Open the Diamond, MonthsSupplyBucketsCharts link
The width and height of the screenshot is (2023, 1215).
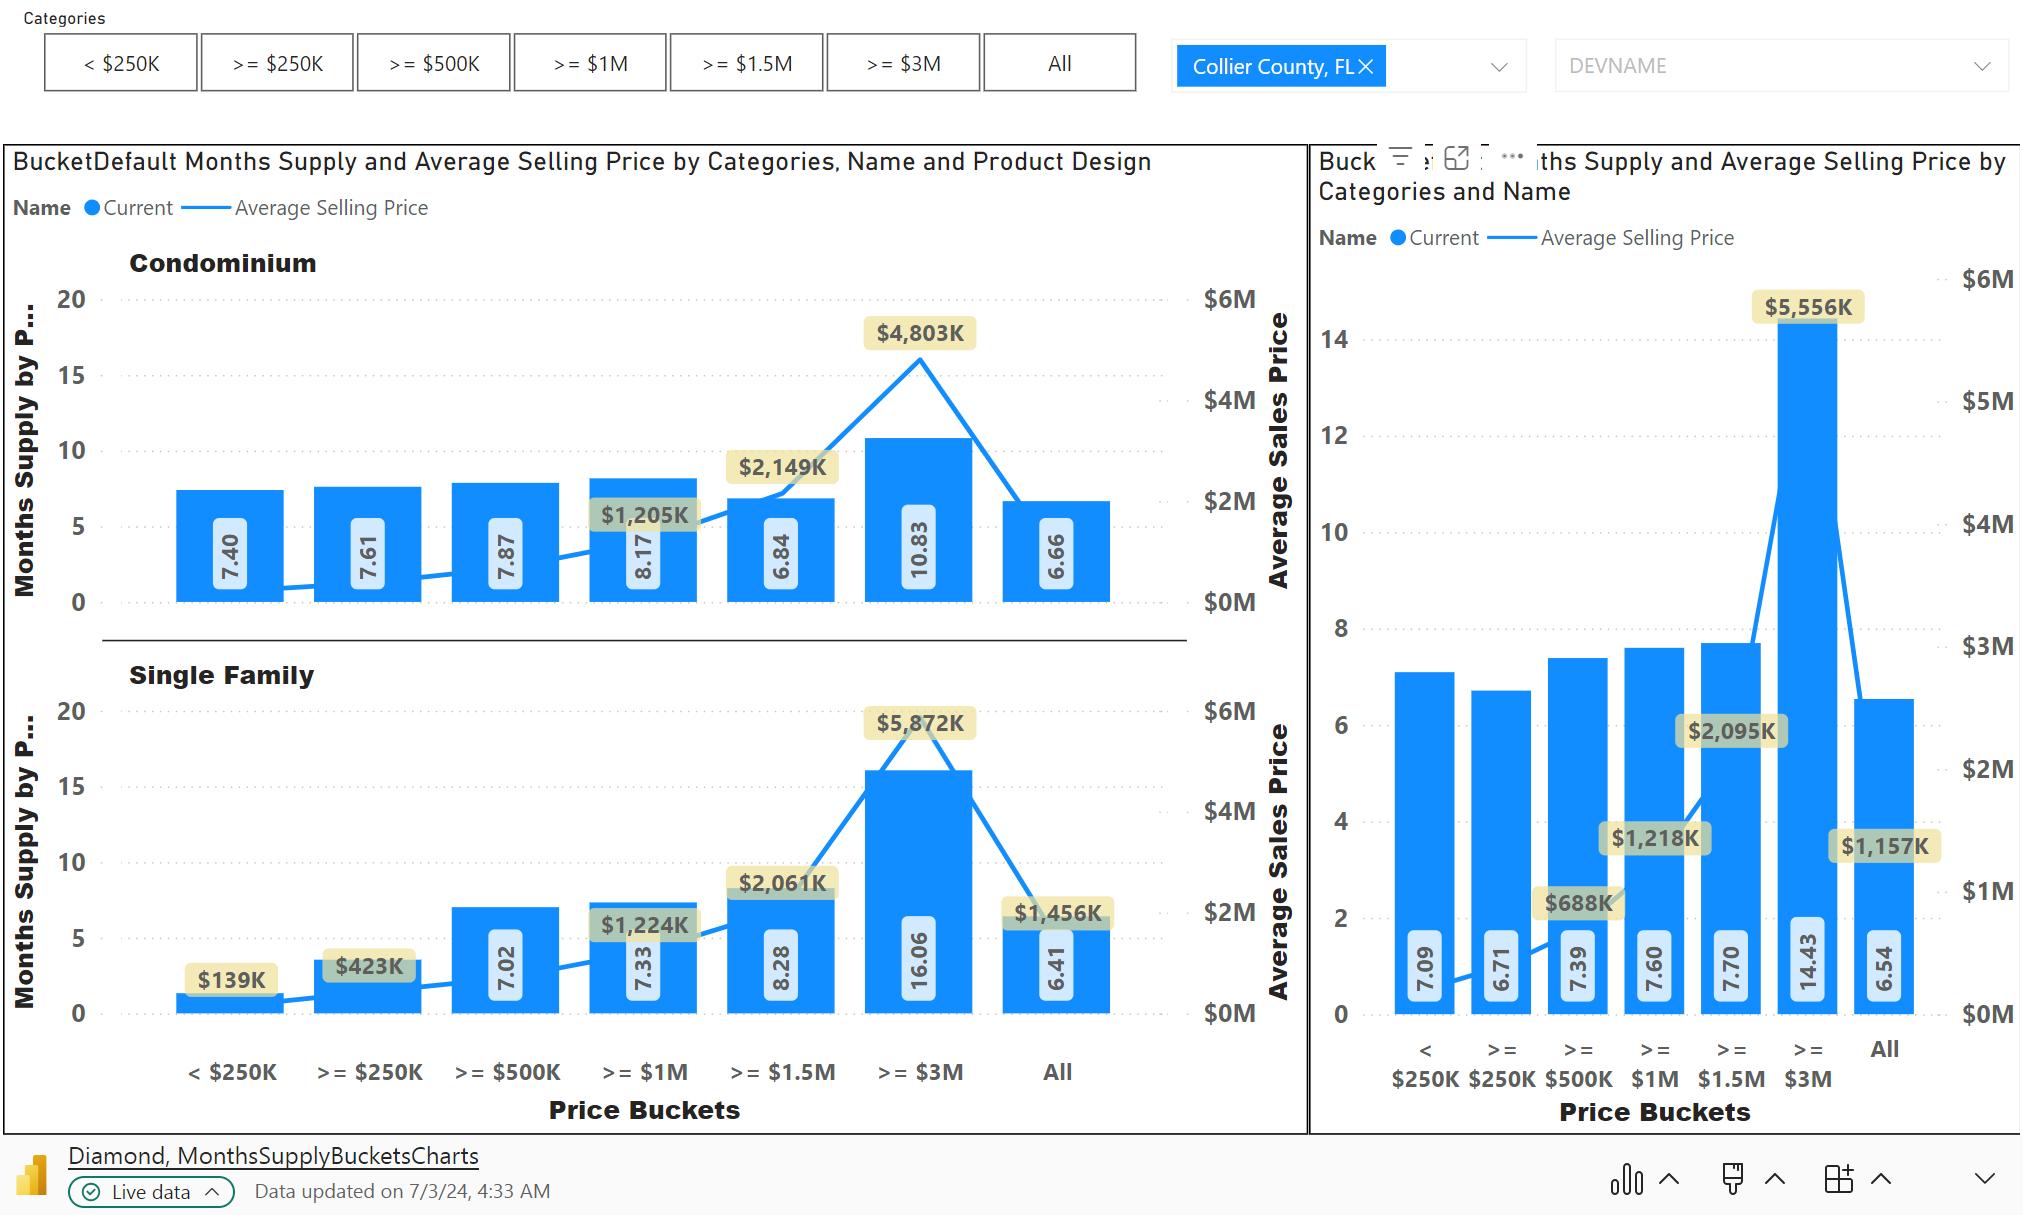pyautogui.click(x=273, y=1156)
